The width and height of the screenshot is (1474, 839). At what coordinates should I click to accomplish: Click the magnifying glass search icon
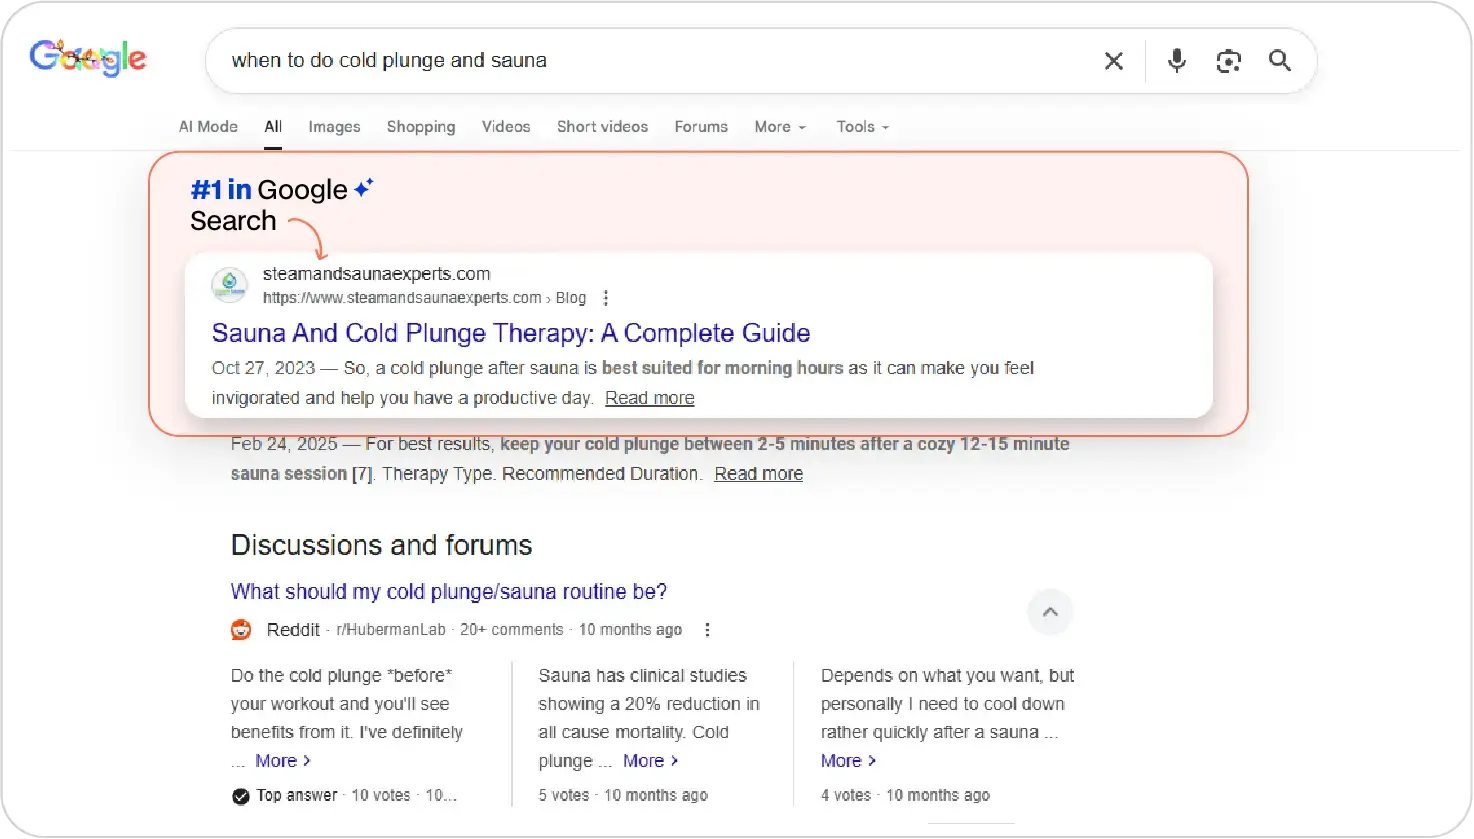(x=1279, y=61)
